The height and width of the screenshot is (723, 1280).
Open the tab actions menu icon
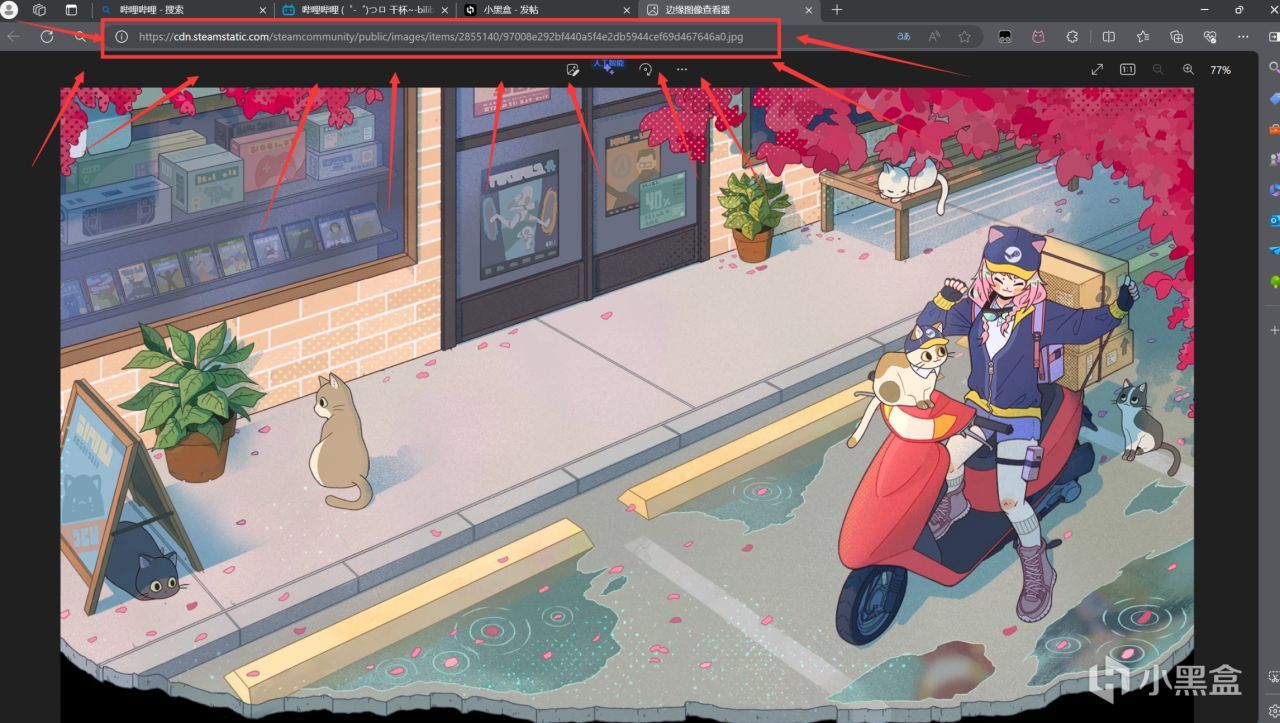[71, 10]
